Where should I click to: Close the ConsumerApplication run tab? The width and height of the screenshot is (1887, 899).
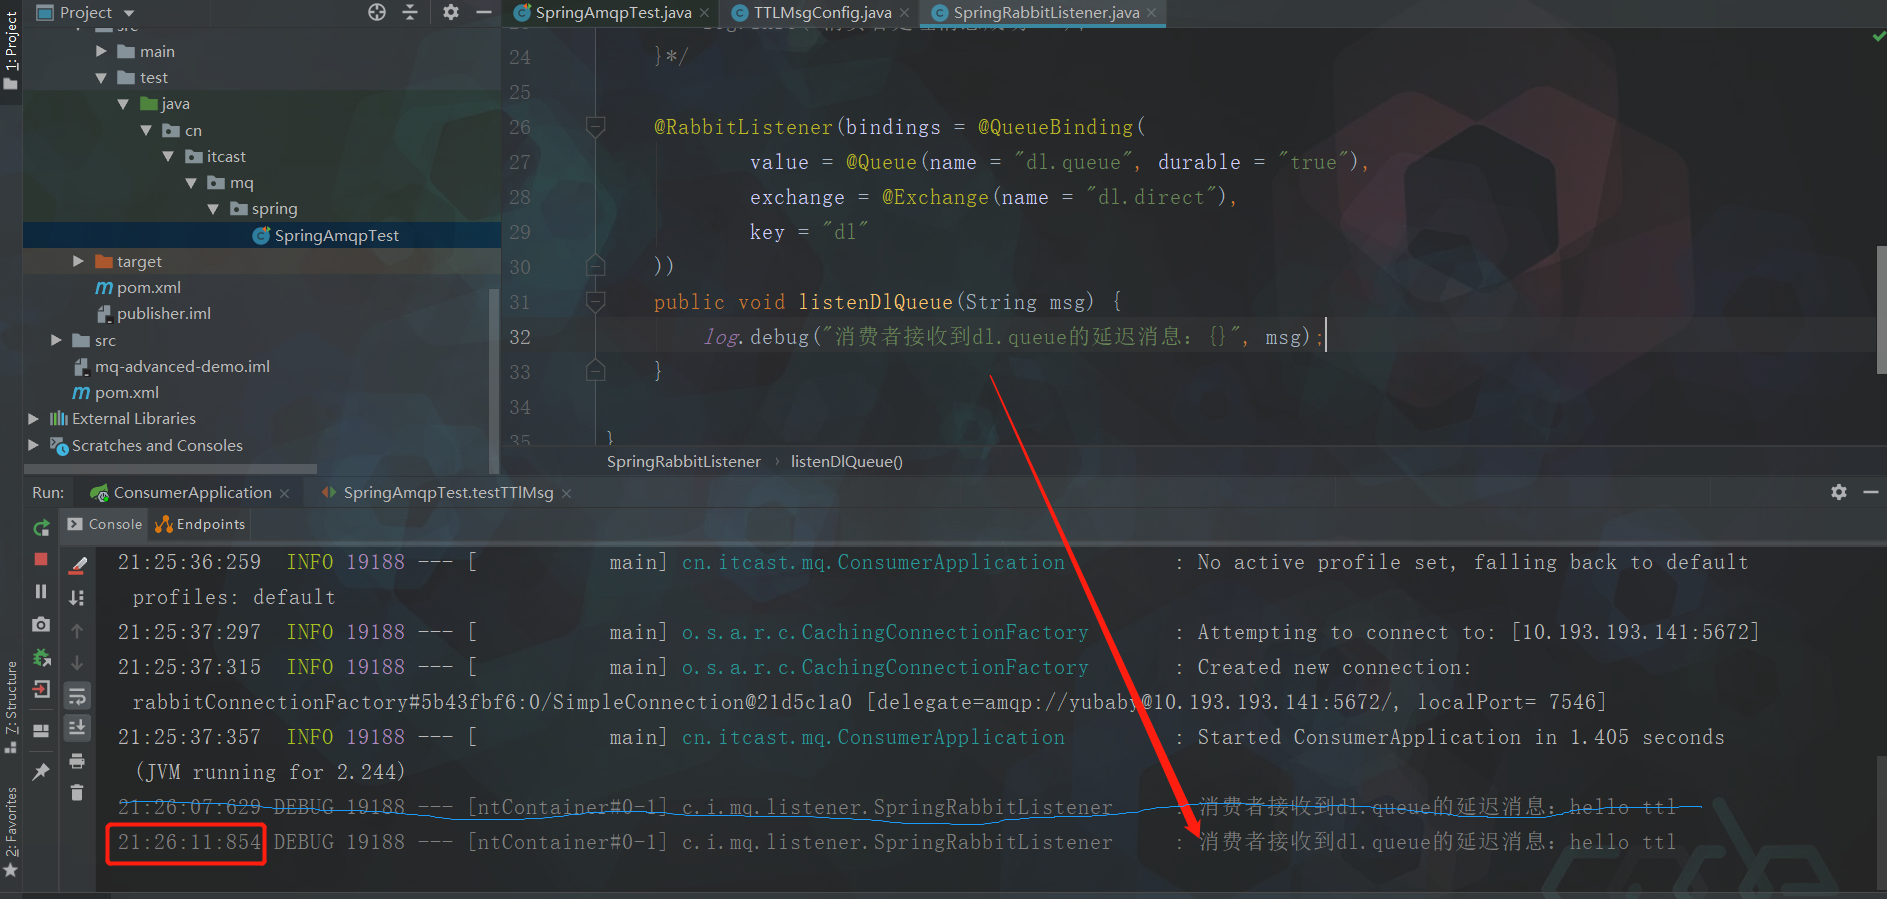[x=285, y=493]
